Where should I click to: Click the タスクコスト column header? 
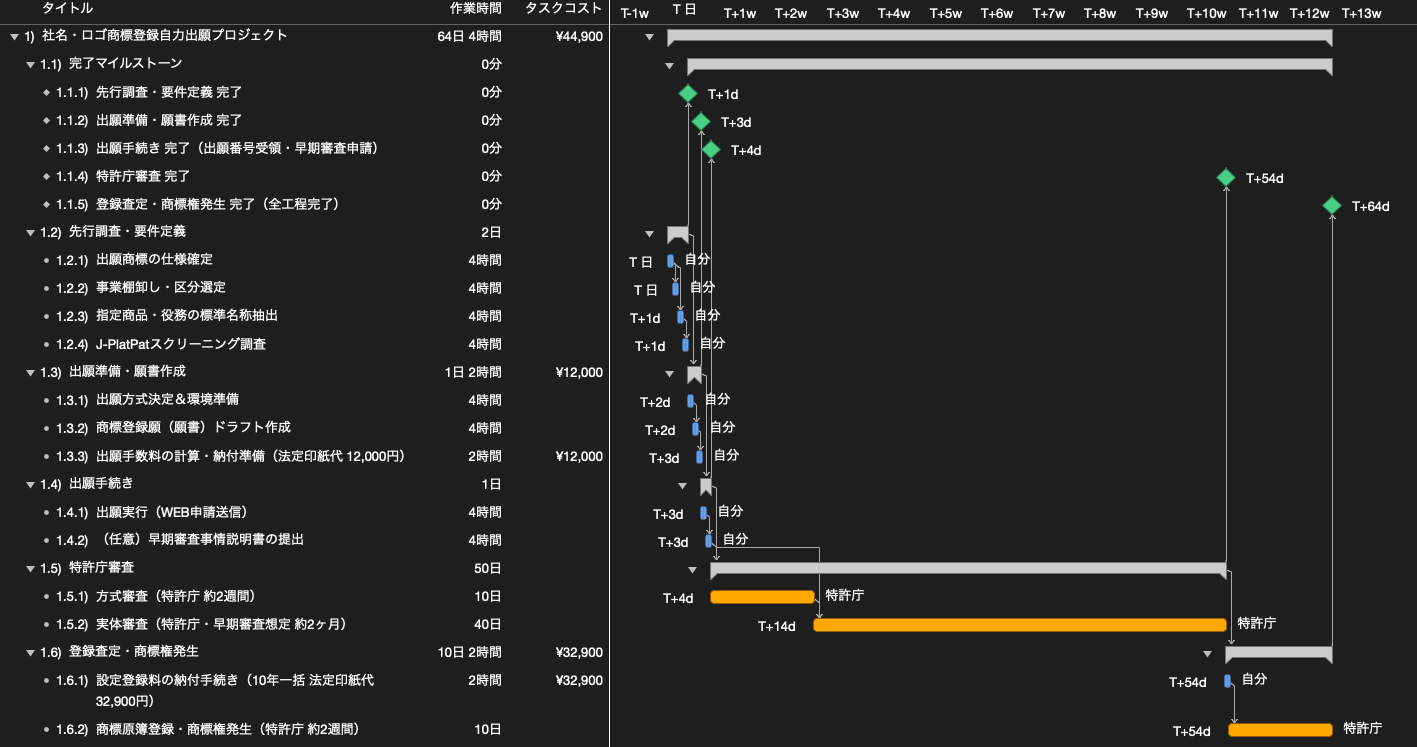(x=564, y=9)
